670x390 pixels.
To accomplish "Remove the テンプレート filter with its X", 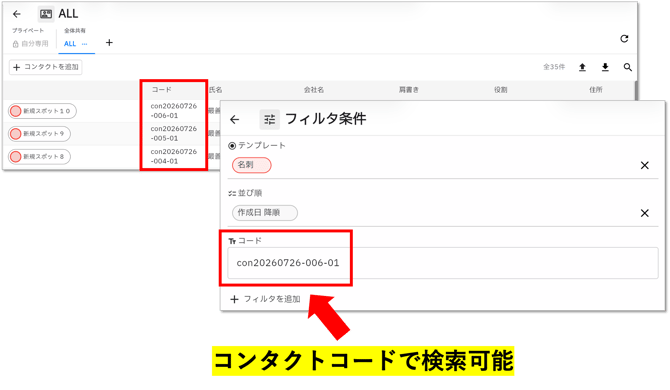I will [645, 165].
